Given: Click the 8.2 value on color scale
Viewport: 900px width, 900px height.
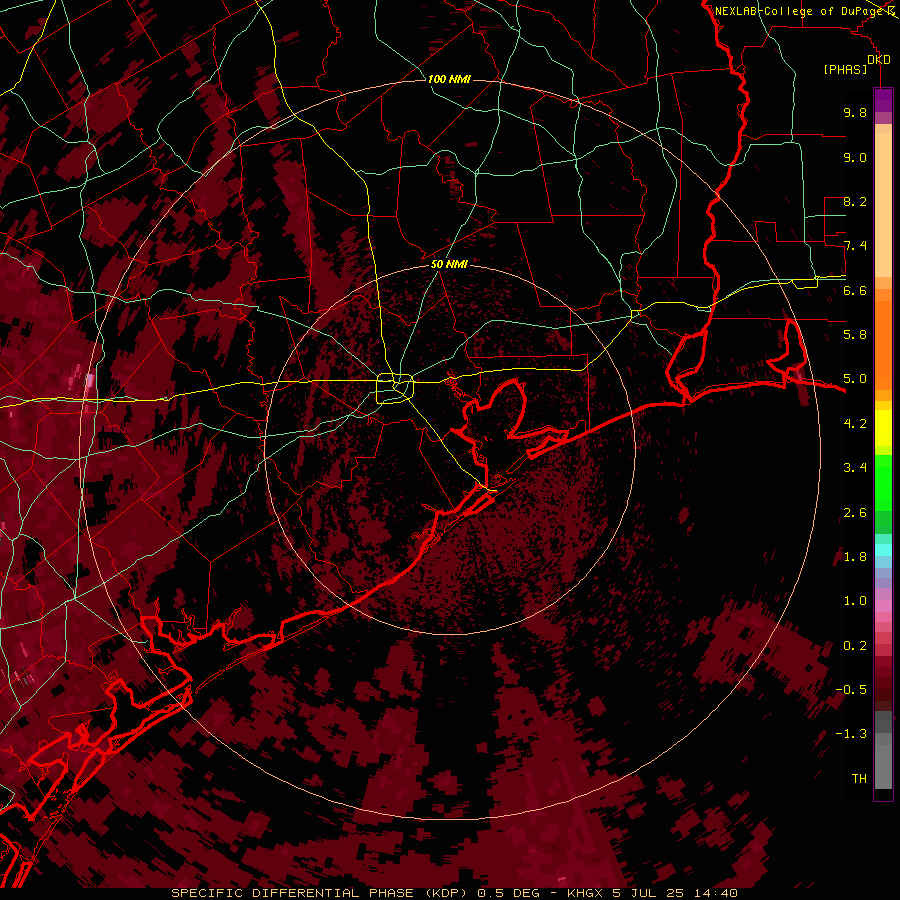Looking at the screenshot, I should [x=855, y=201].
